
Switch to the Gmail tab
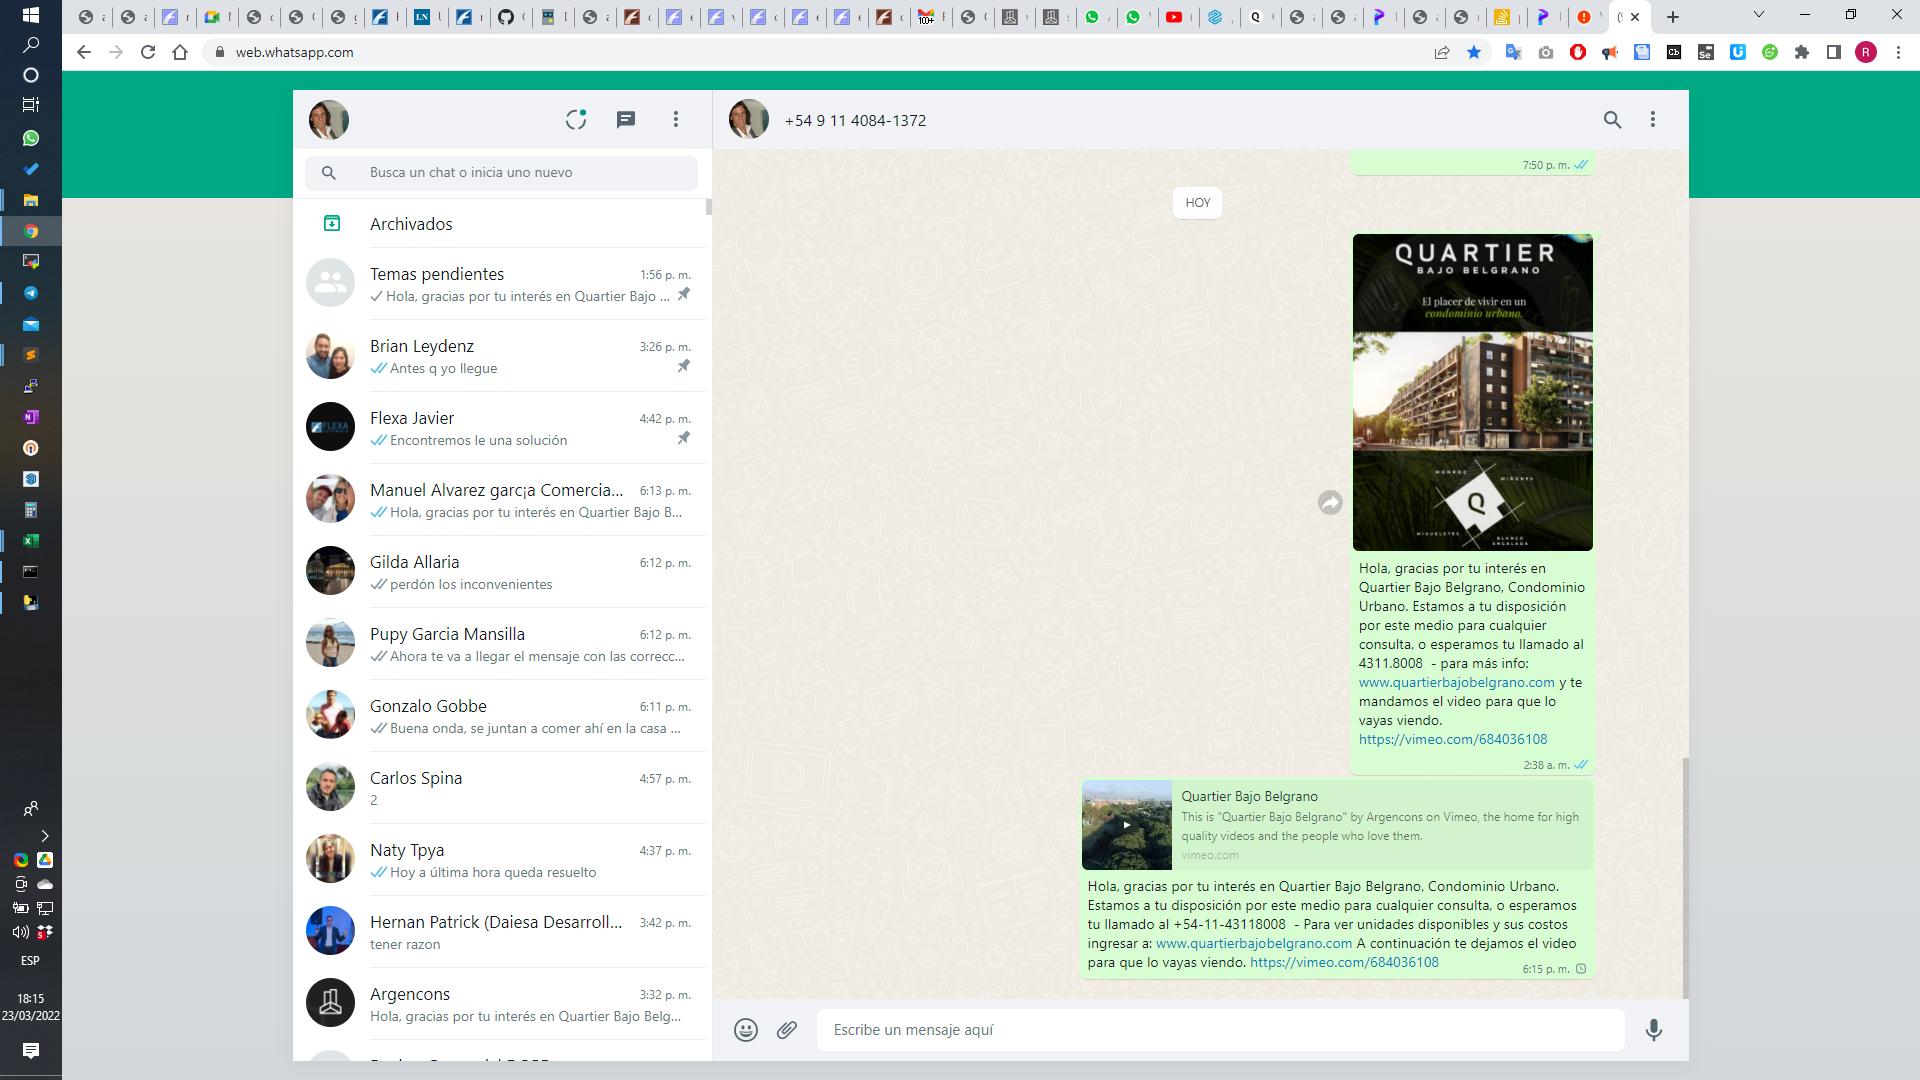[x=929, y=16]
